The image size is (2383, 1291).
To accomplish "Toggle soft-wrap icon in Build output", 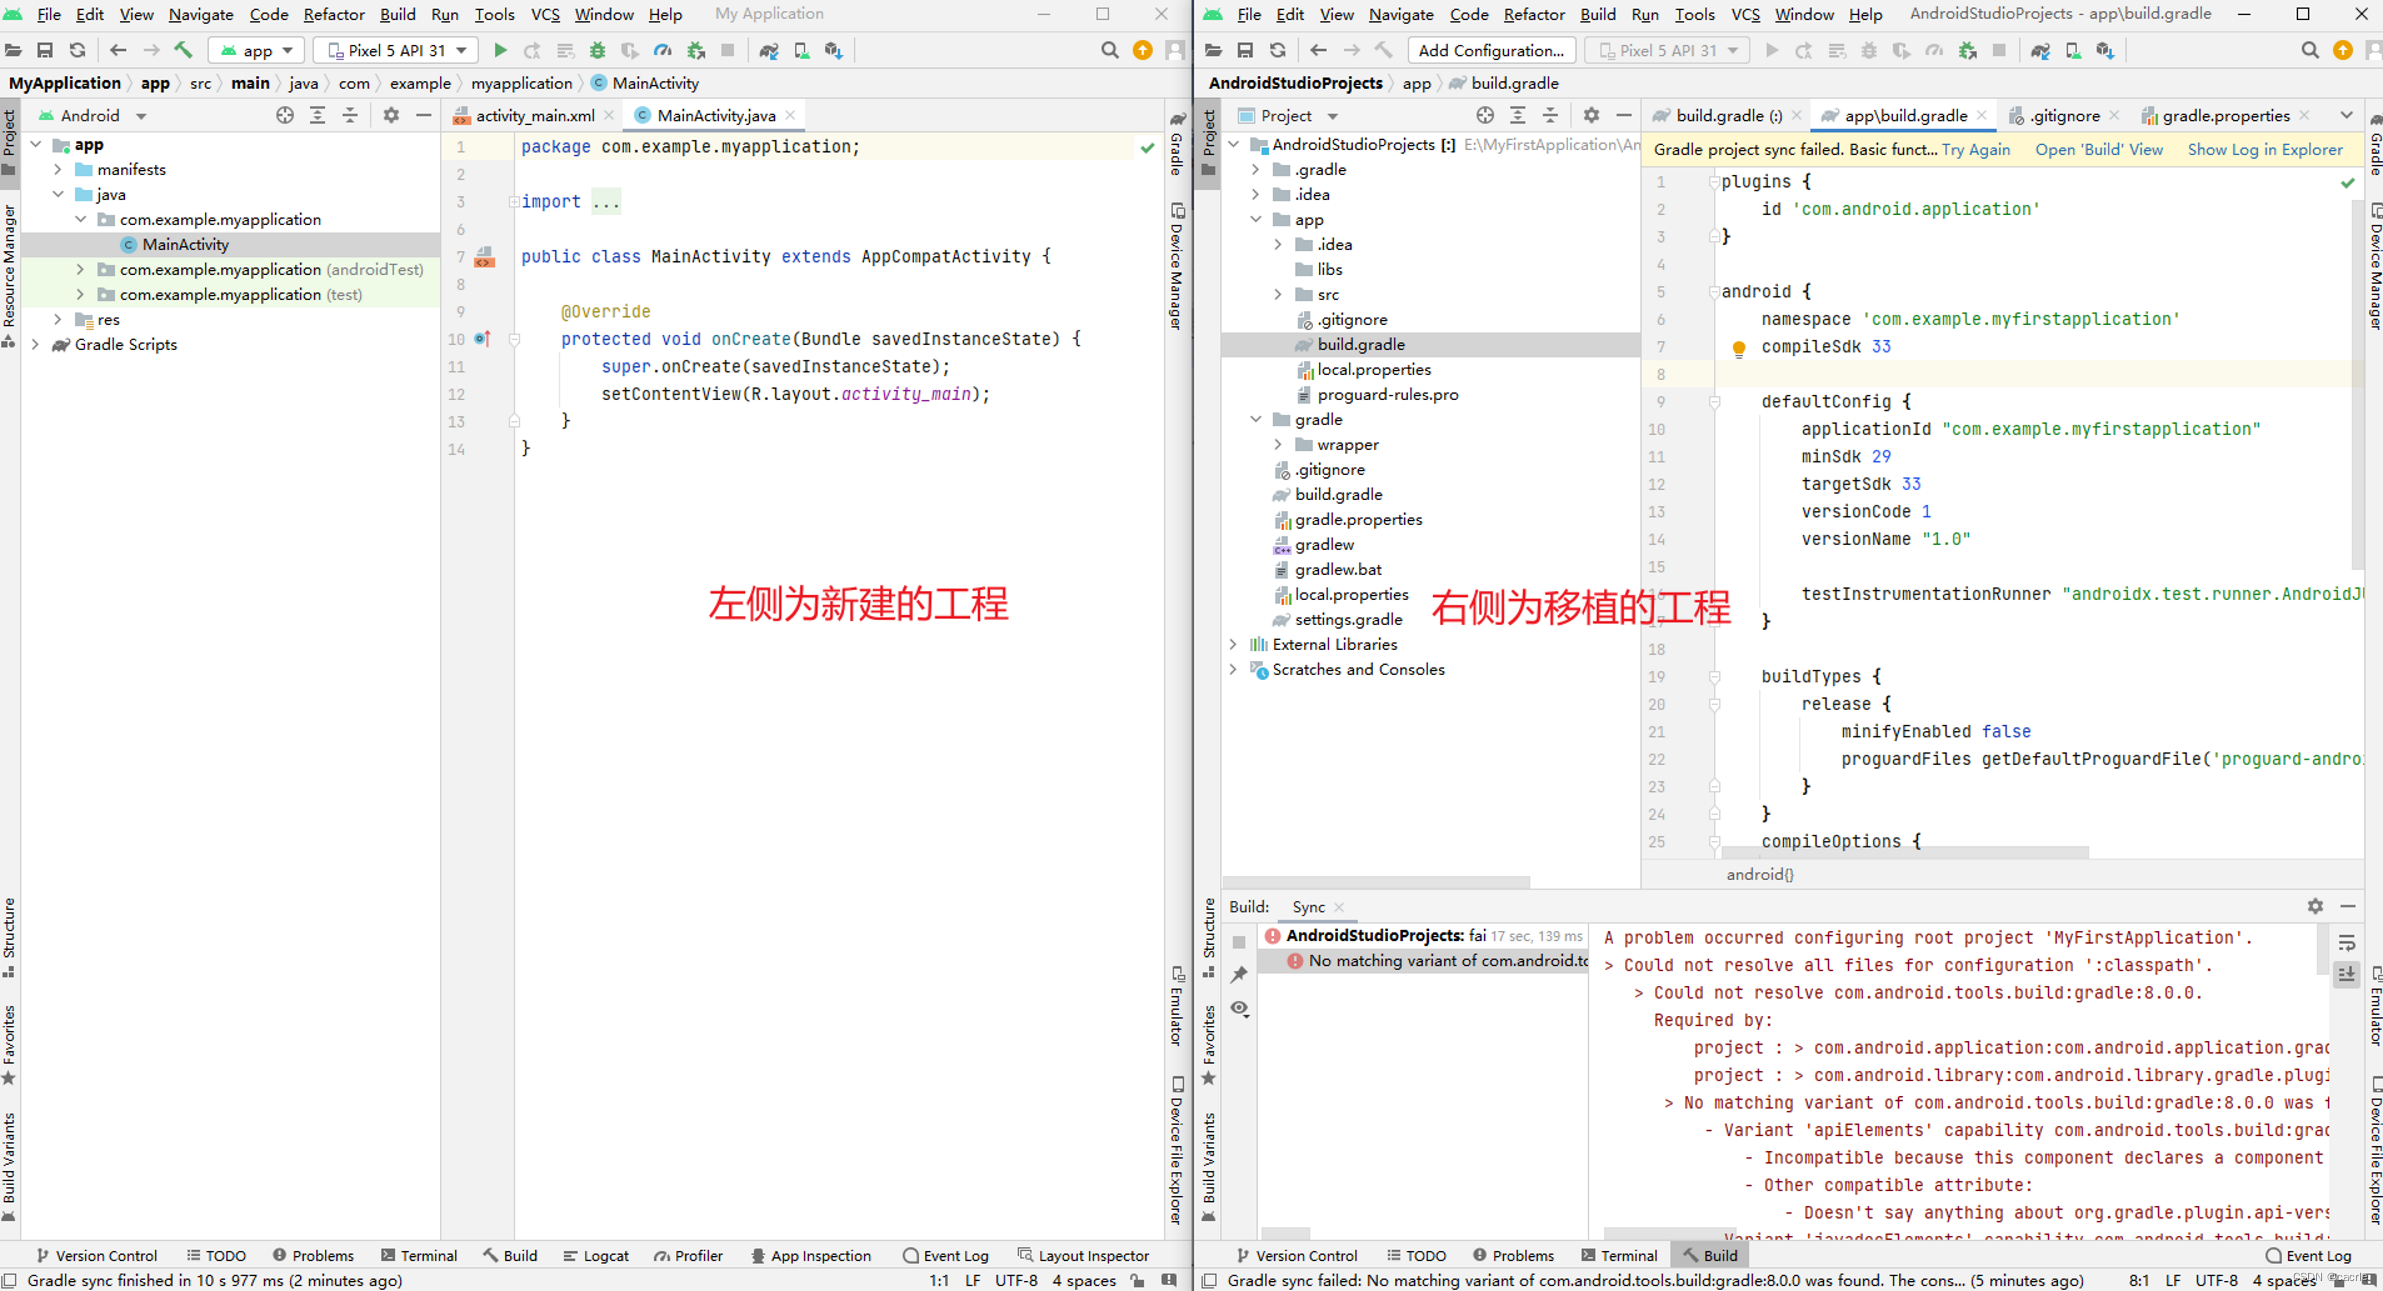I will pyautogui.click(x=2347, y=942).
